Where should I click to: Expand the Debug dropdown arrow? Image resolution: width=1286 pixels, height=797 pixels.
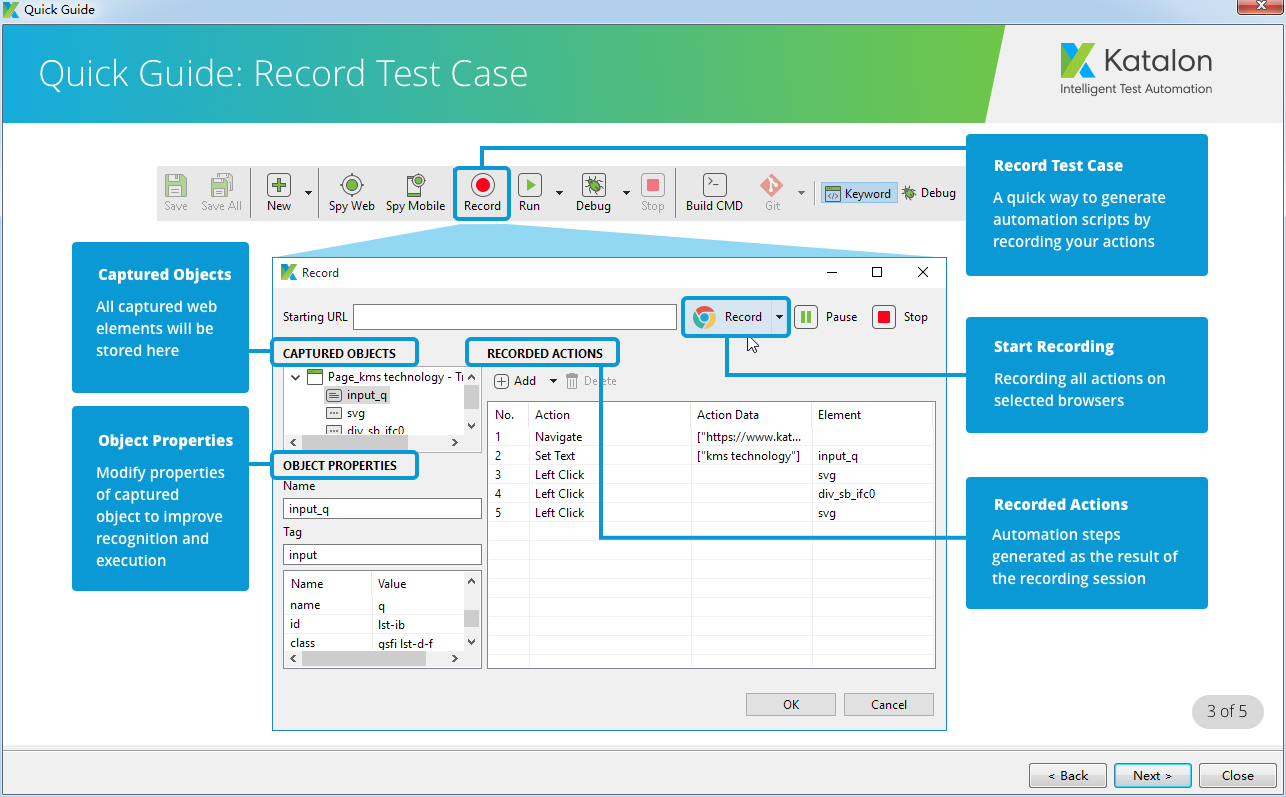(x=626, y=192)
